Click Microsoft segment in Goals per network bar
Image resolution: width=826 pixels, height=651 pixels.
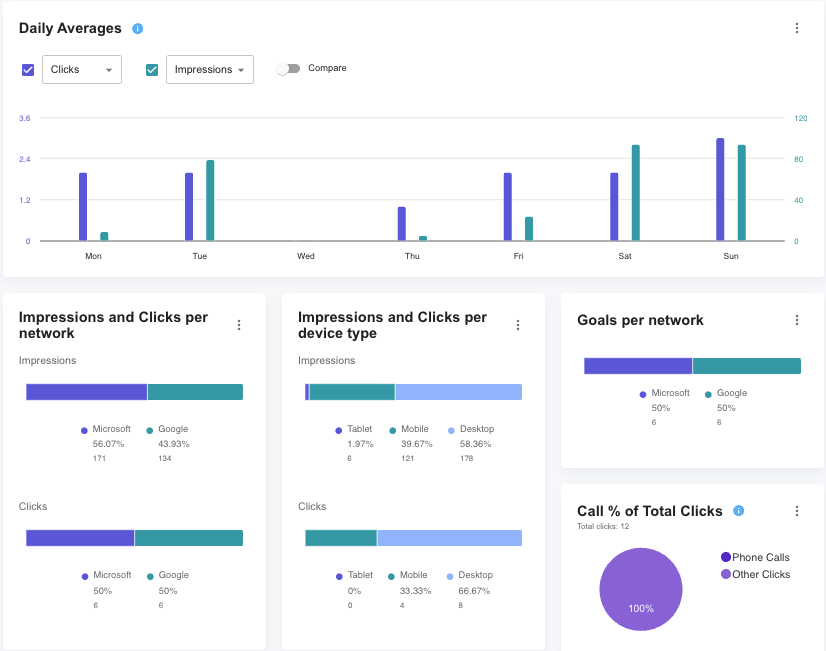point(638,366)
